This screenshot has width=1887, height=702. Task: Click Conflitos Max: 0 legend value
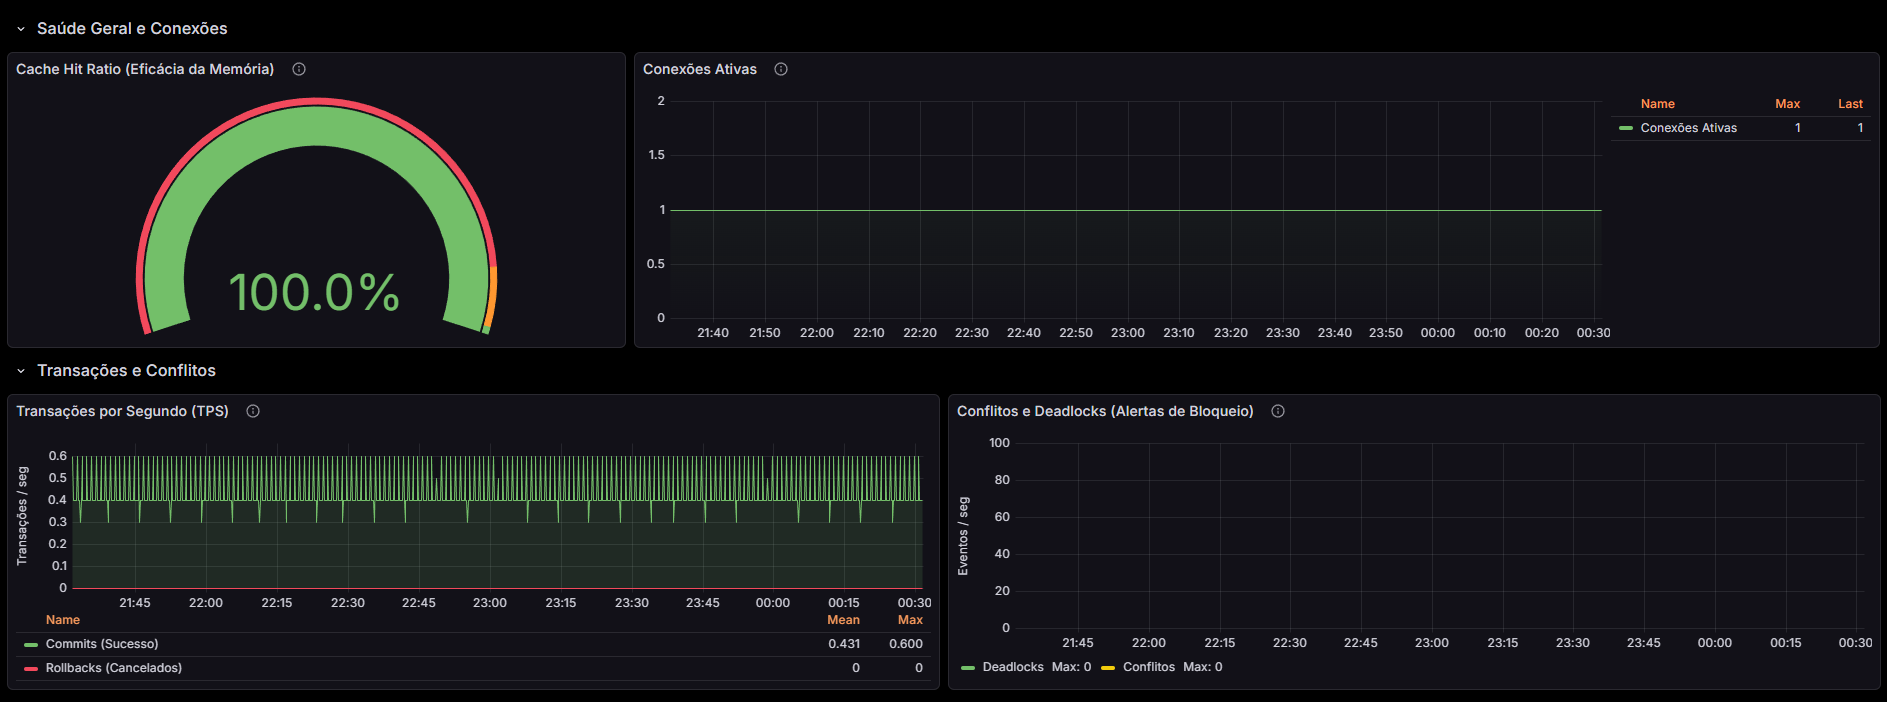(1202, 667)
